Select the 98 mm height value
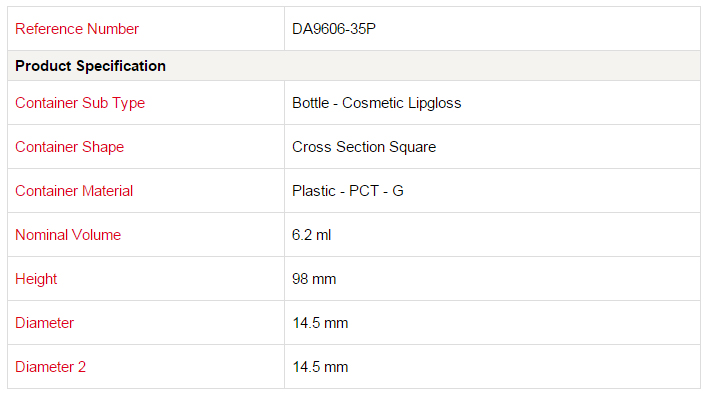This screenshot has width=705, height=404. click(x=314, y=279)
